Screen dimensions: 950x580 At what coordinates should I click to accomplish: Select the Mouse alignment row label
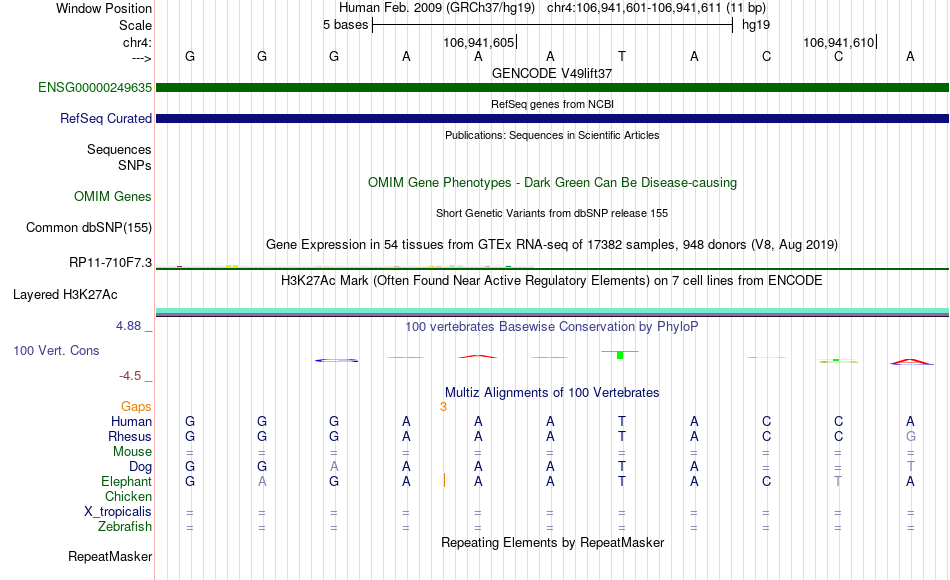[x=132, y=452]
